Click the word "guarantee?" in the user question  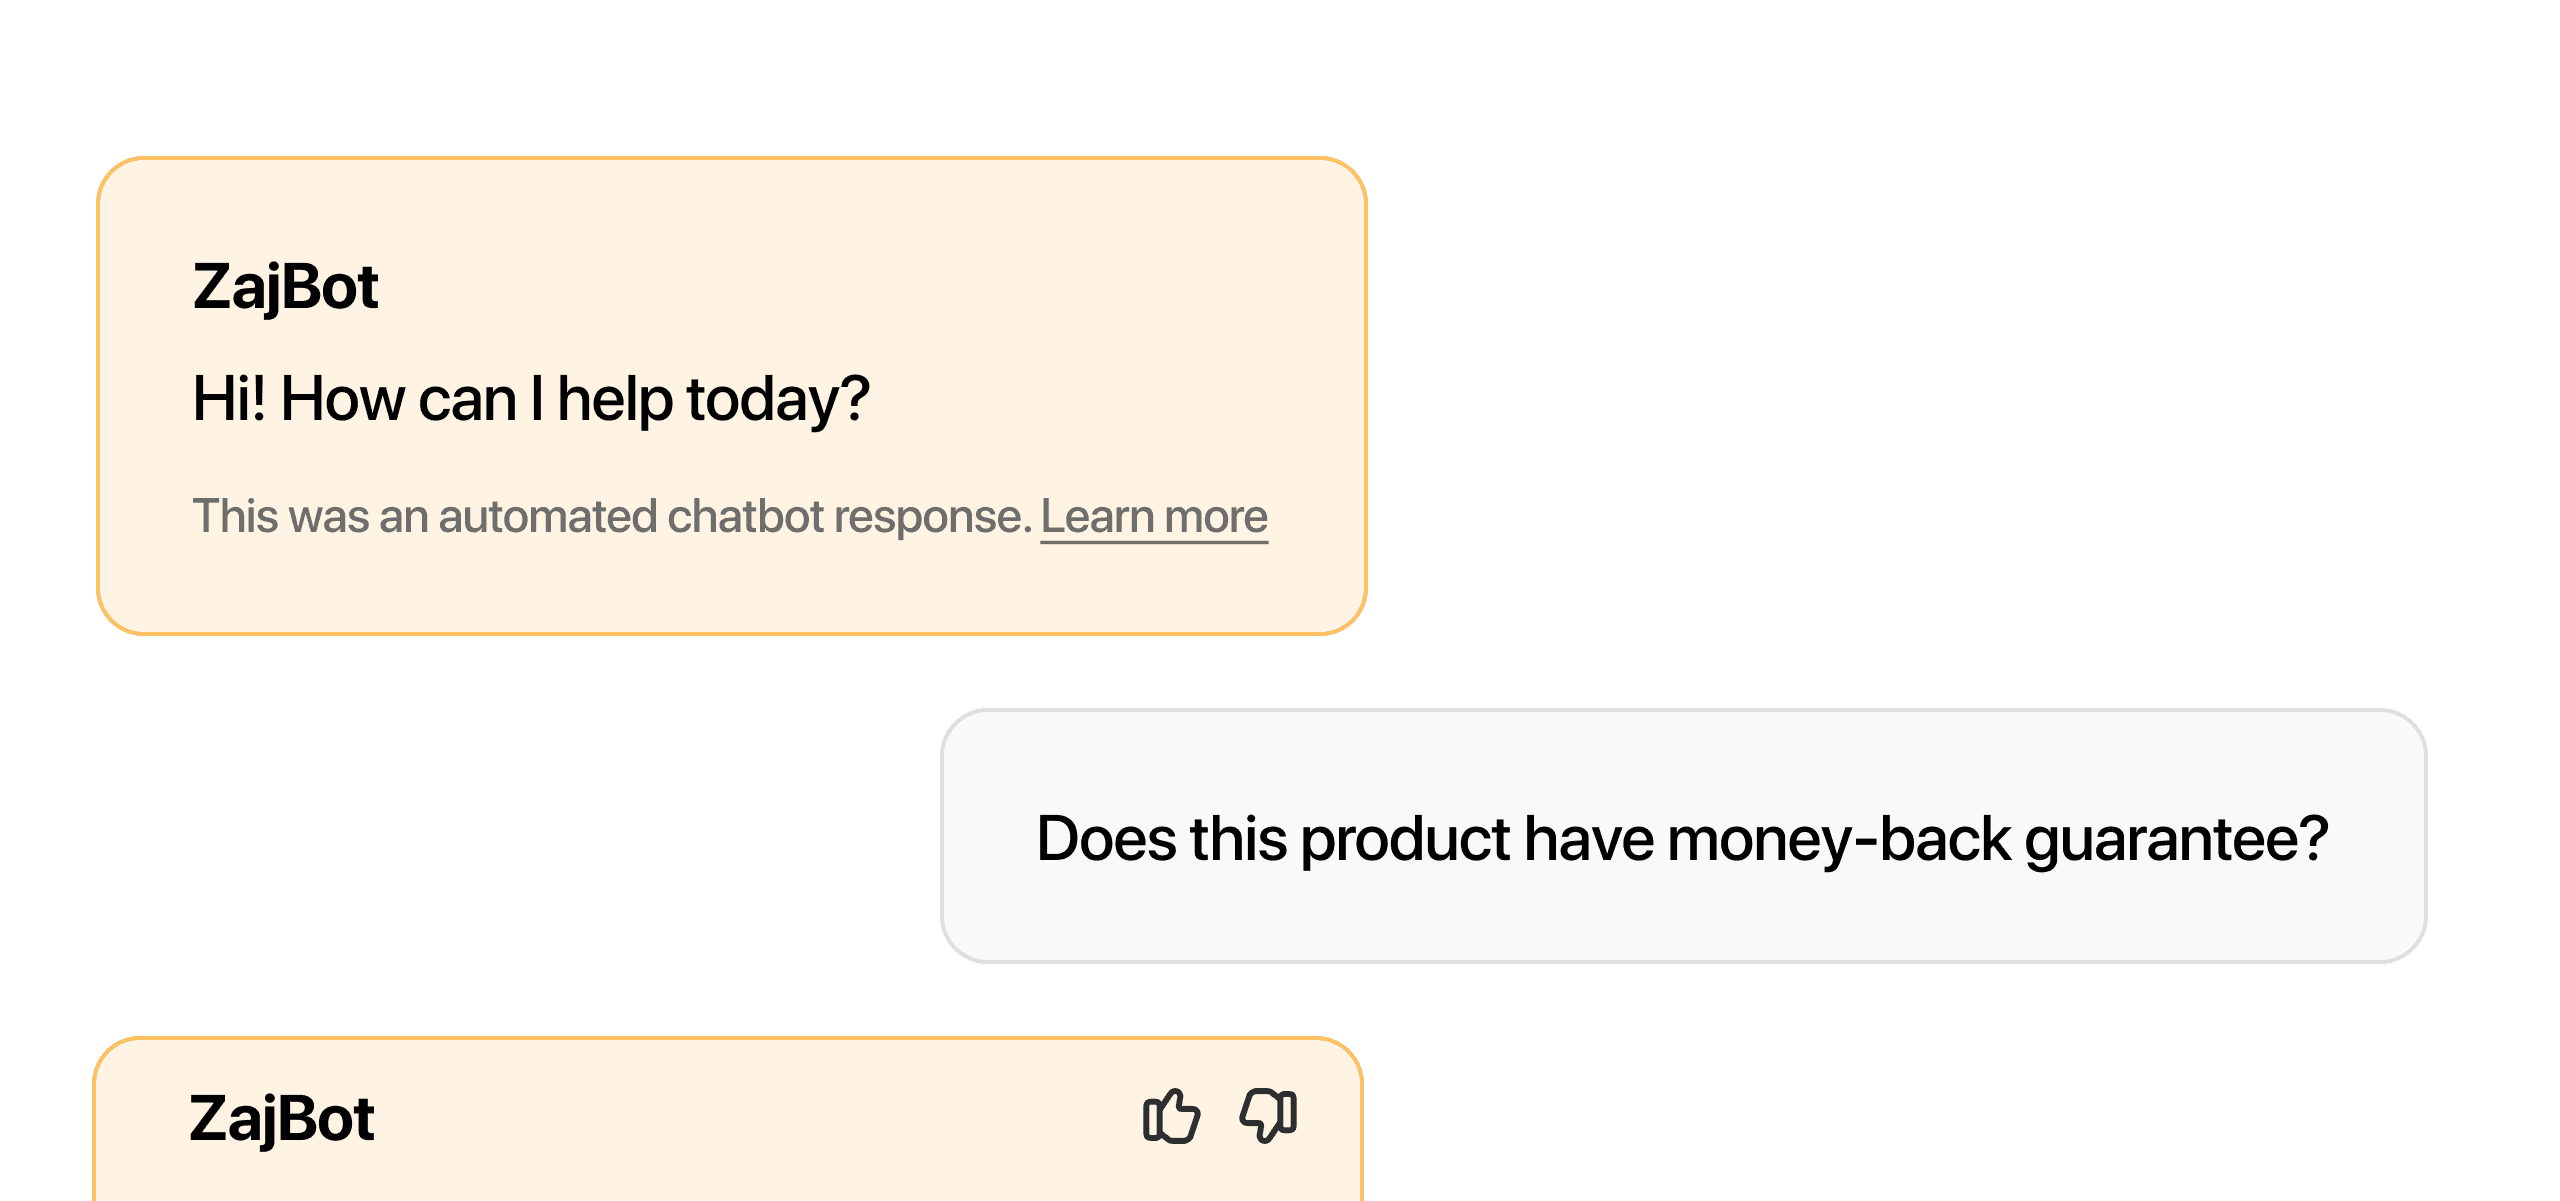(2177, 840)
